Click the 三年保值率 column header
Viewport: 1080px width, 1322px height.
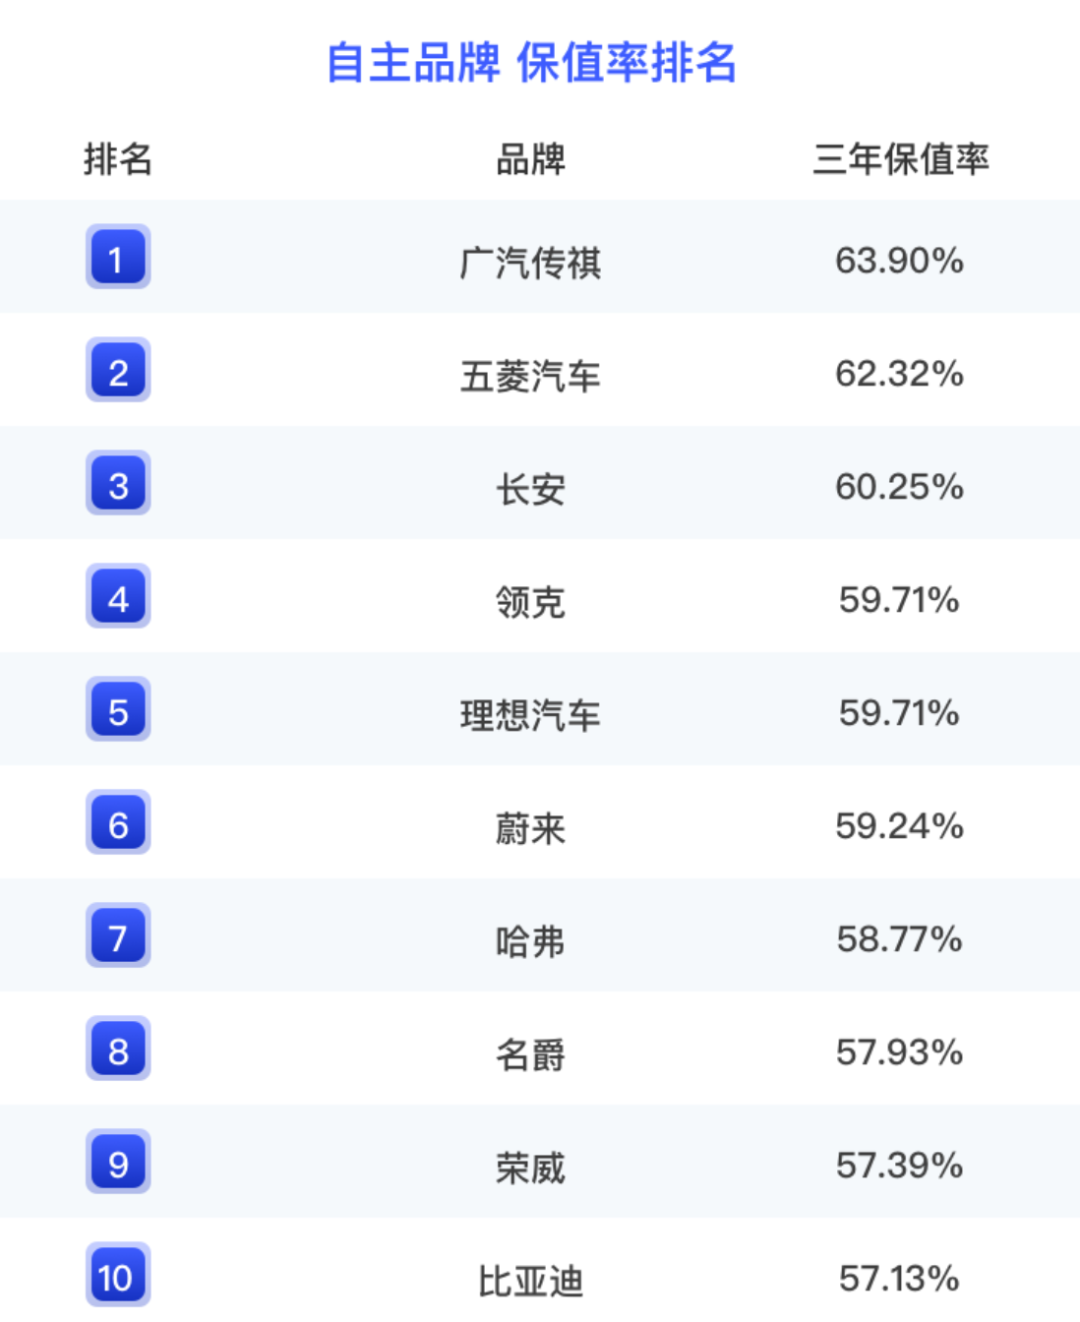coord(900,159)
